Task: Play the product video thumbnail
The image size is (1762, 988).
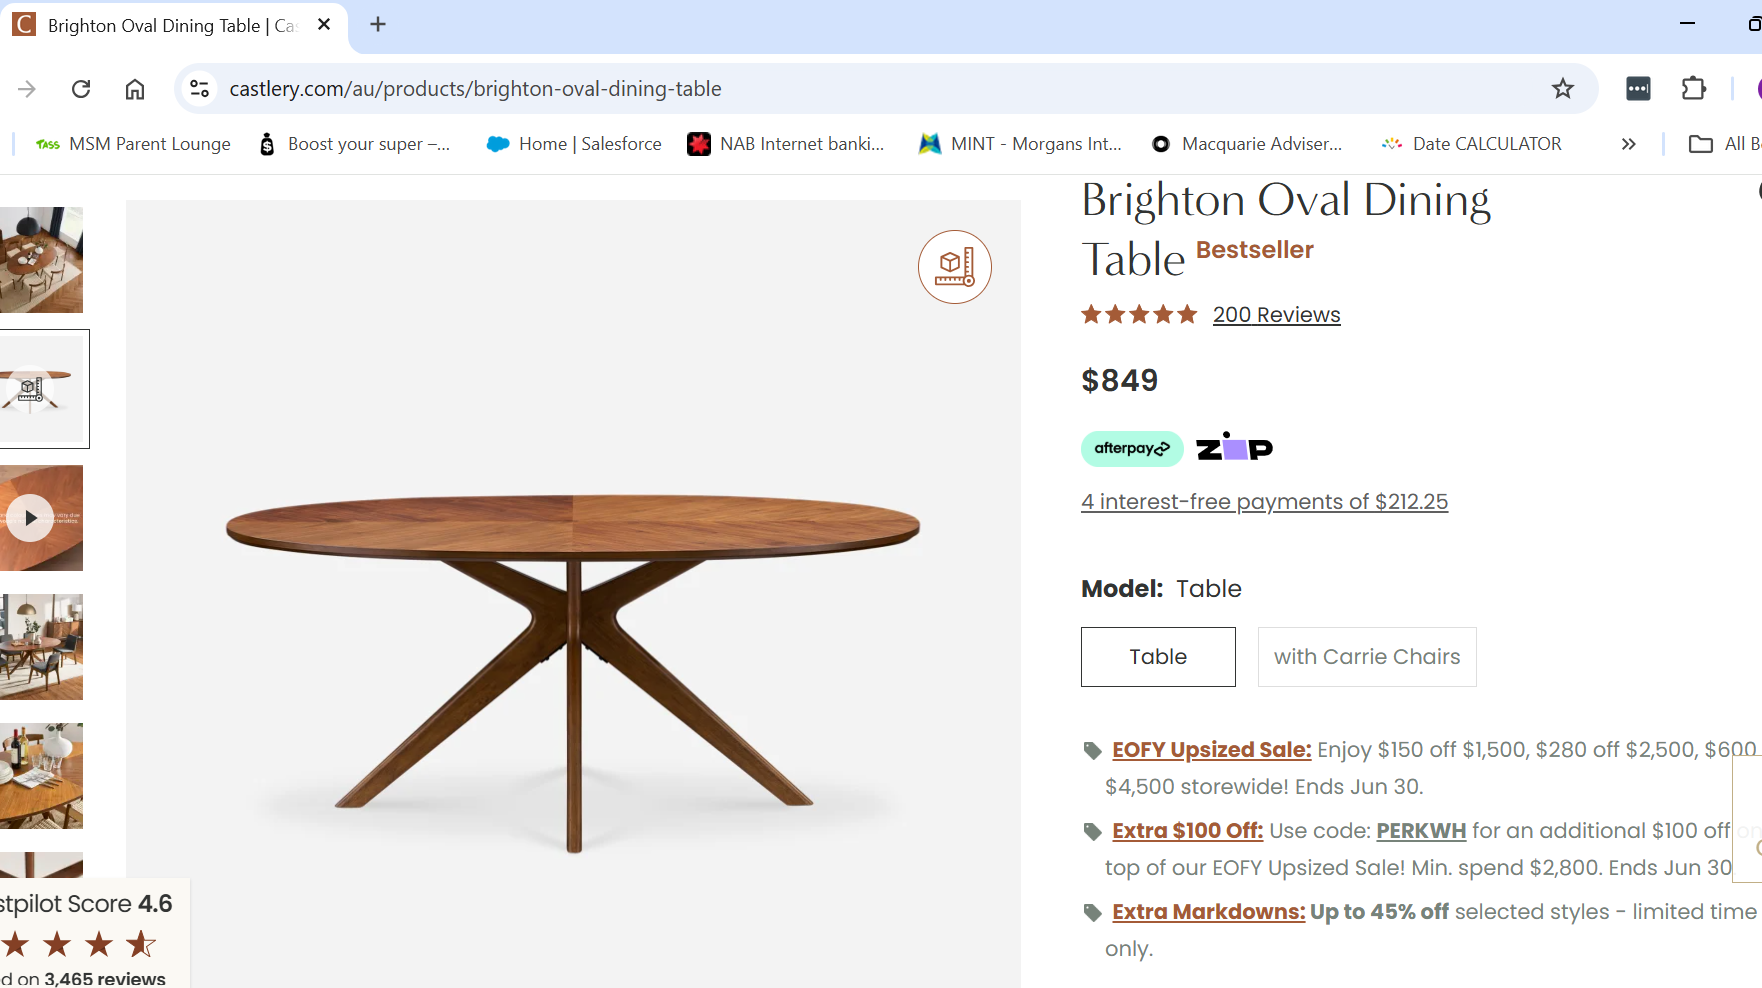Action: (x=31, y=518)
